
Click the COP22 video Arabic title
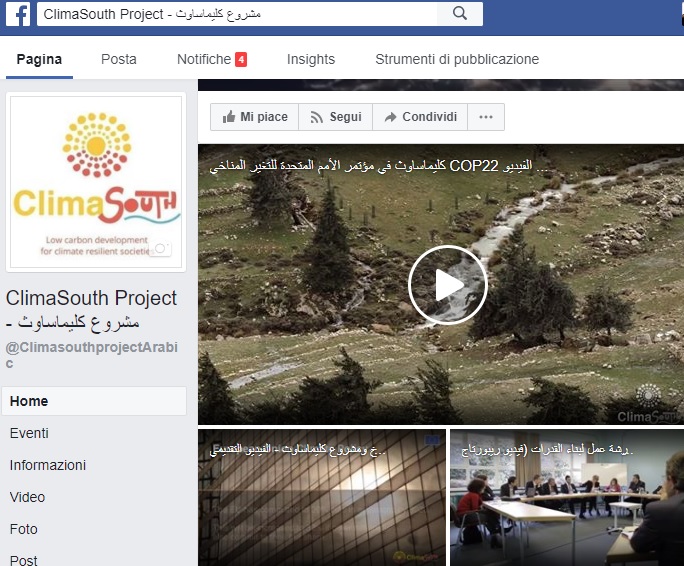[x=379, y=166]
